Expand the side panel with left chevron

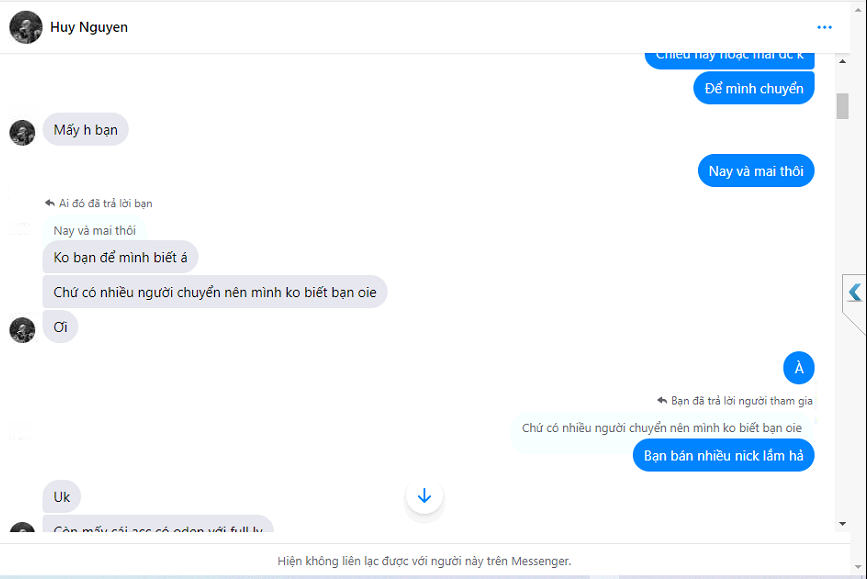855,292
